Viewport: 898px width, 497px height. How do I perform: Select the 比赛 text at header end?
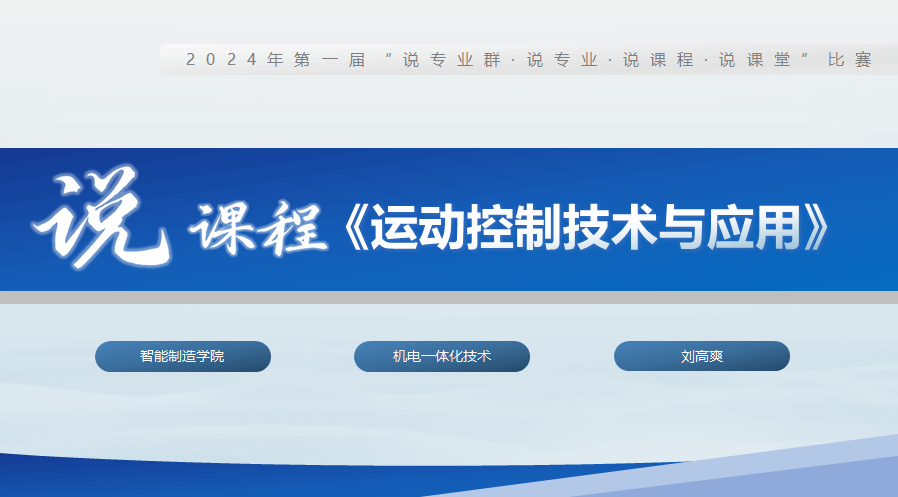[x=849, y=60]
